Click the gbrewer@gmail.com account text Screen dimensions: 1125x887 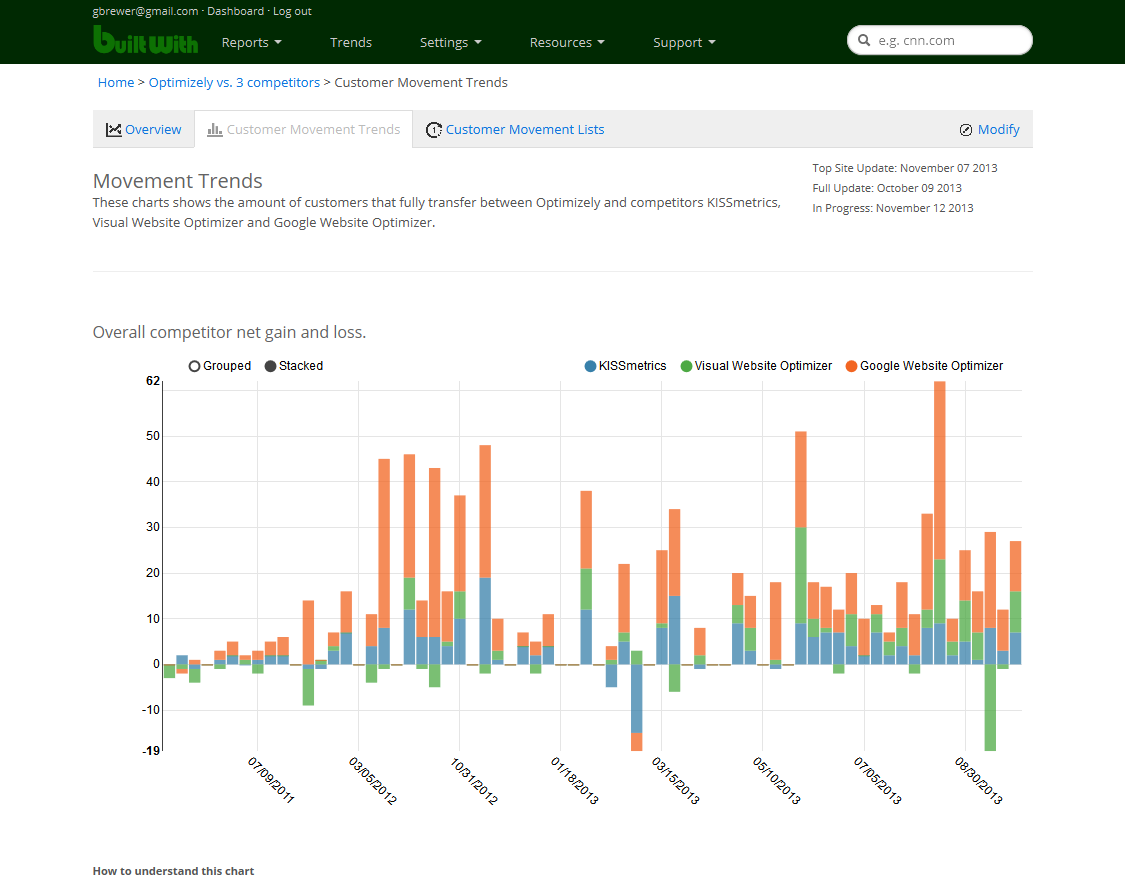(x=145, y=11)
